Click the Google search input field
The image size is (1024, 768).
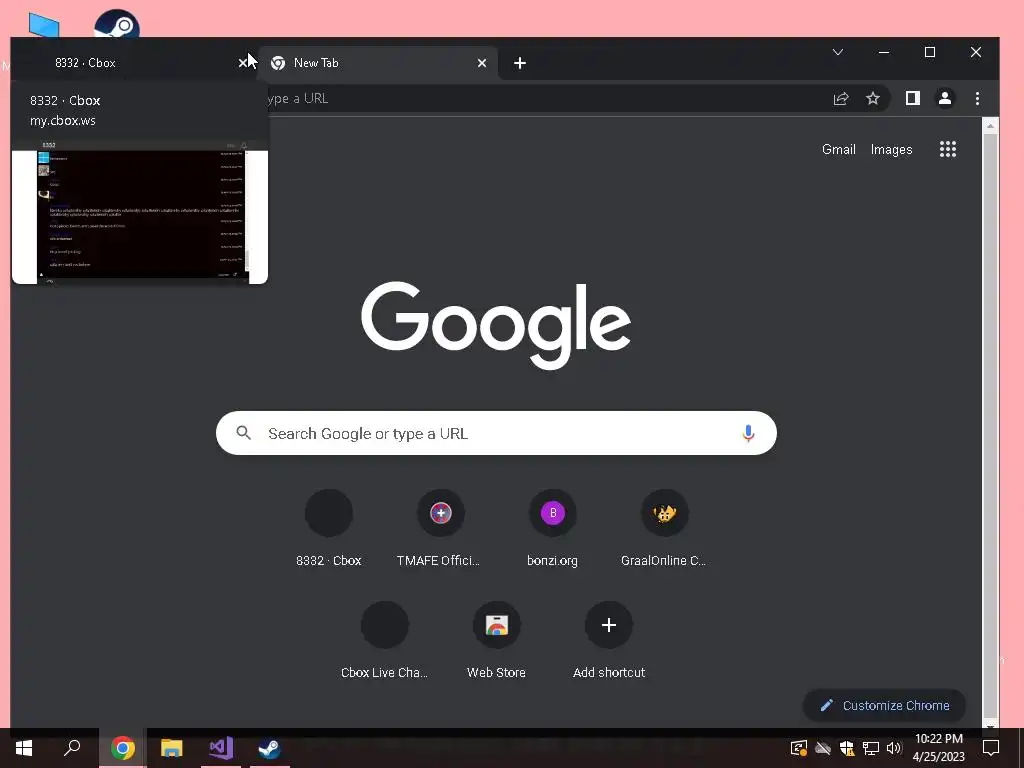click(496, 433)
